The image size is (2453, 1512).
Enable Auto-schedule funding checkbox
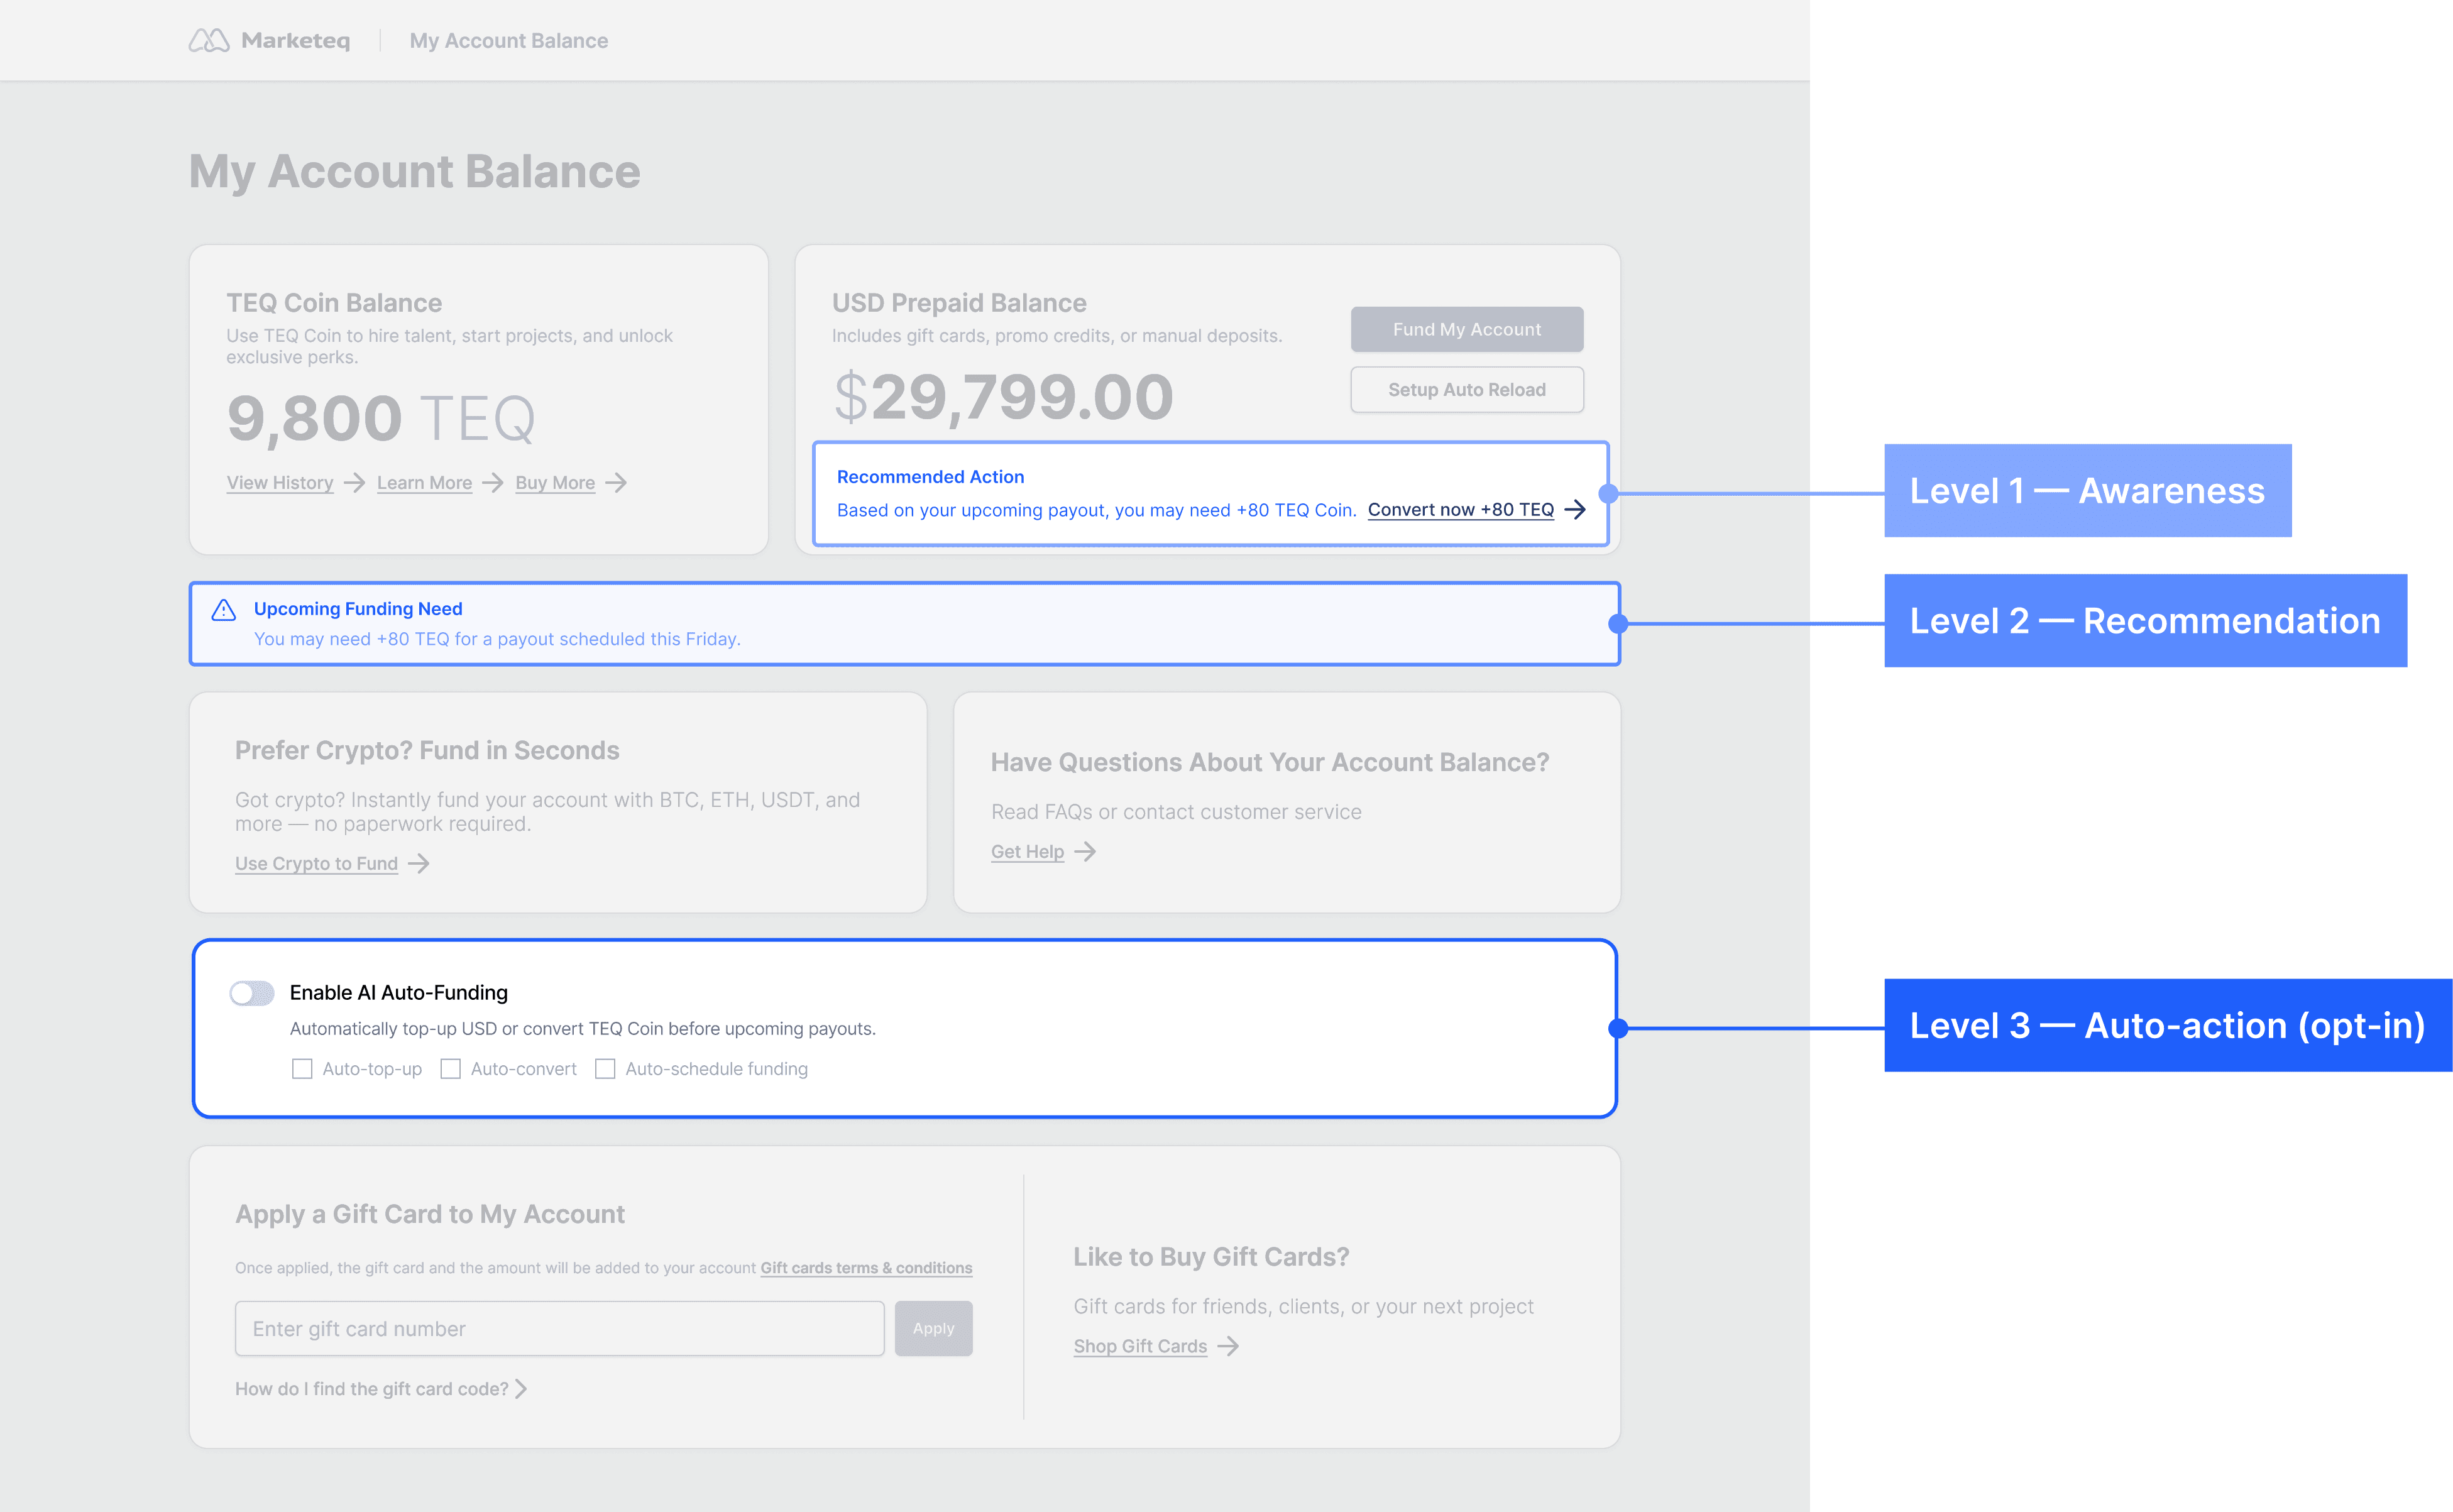[x=605, y=1069]
